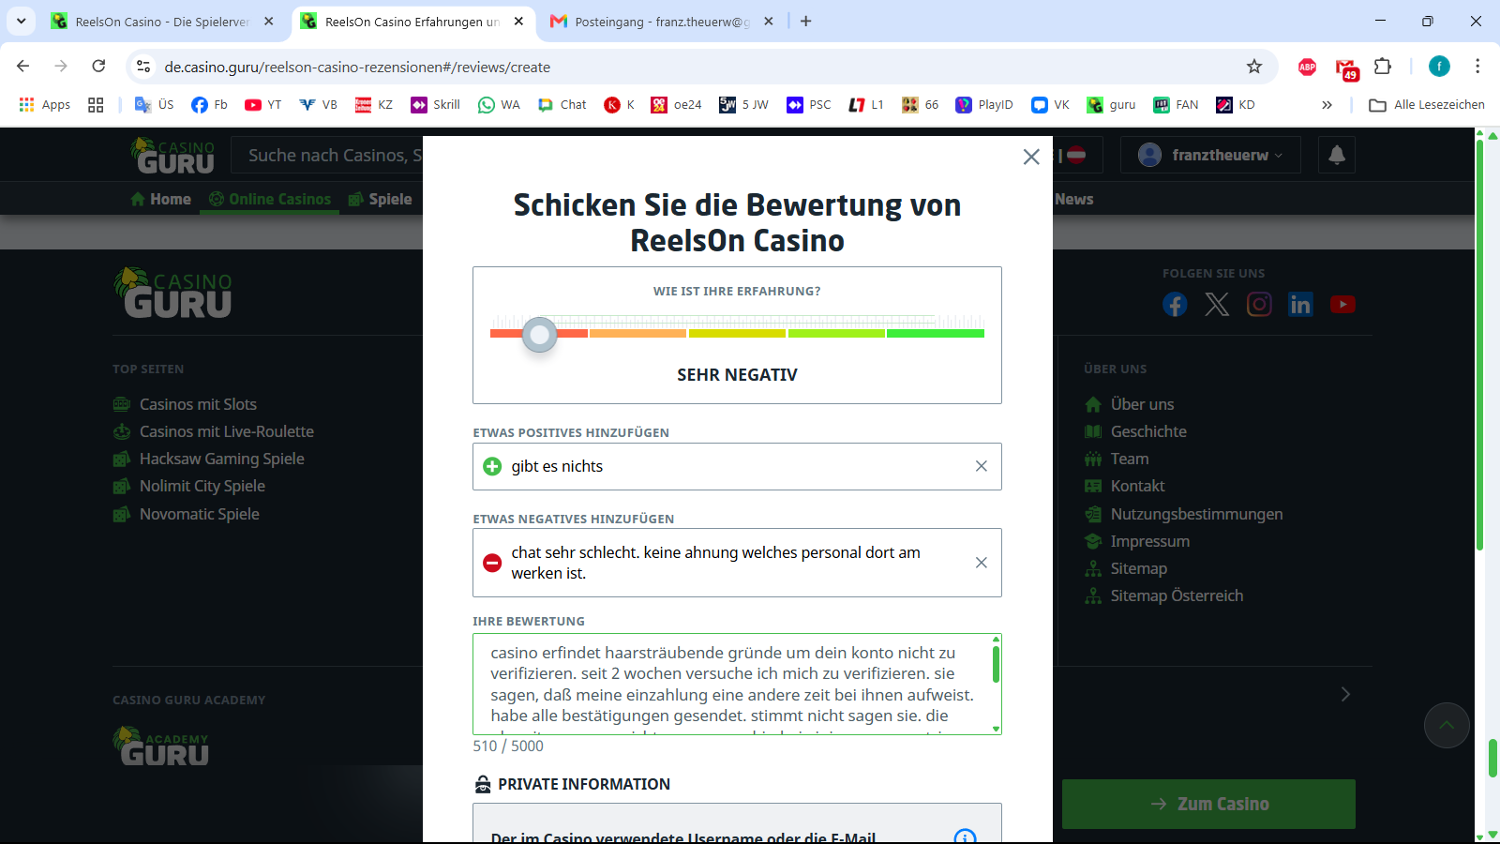This screenshot has height=844, width=1500.
Task: Open the Chrome profile avatar
Action: point(1439,66)
